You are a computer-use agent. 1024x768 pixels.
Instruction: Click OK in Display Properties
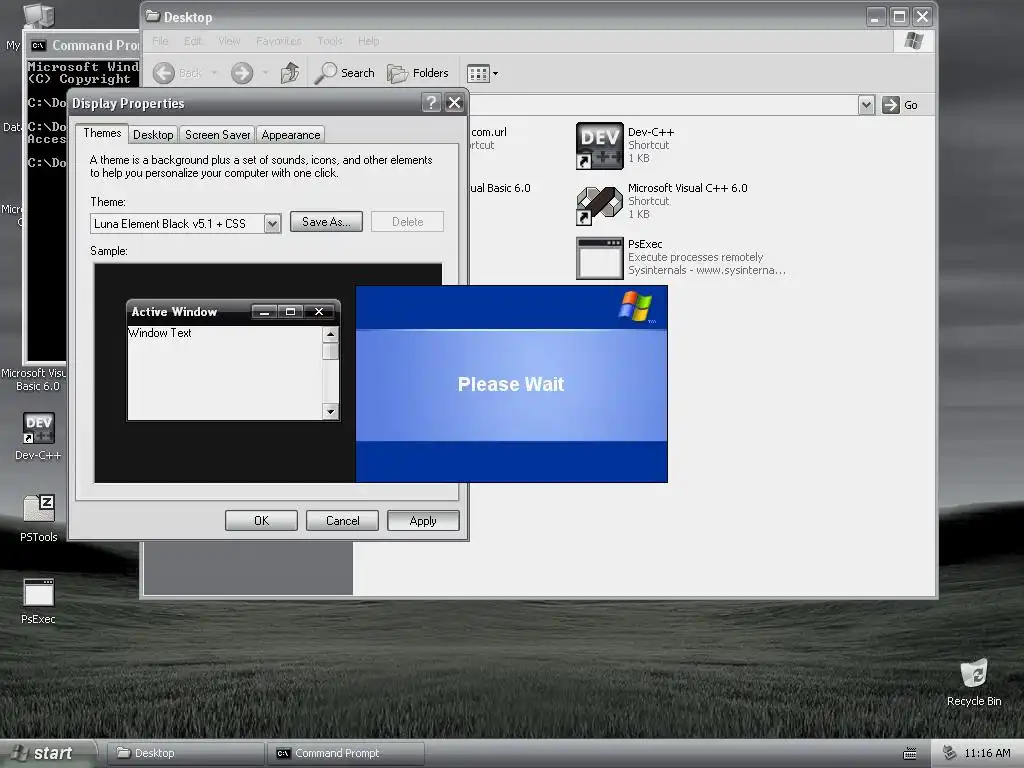click(x=261, y=520)
